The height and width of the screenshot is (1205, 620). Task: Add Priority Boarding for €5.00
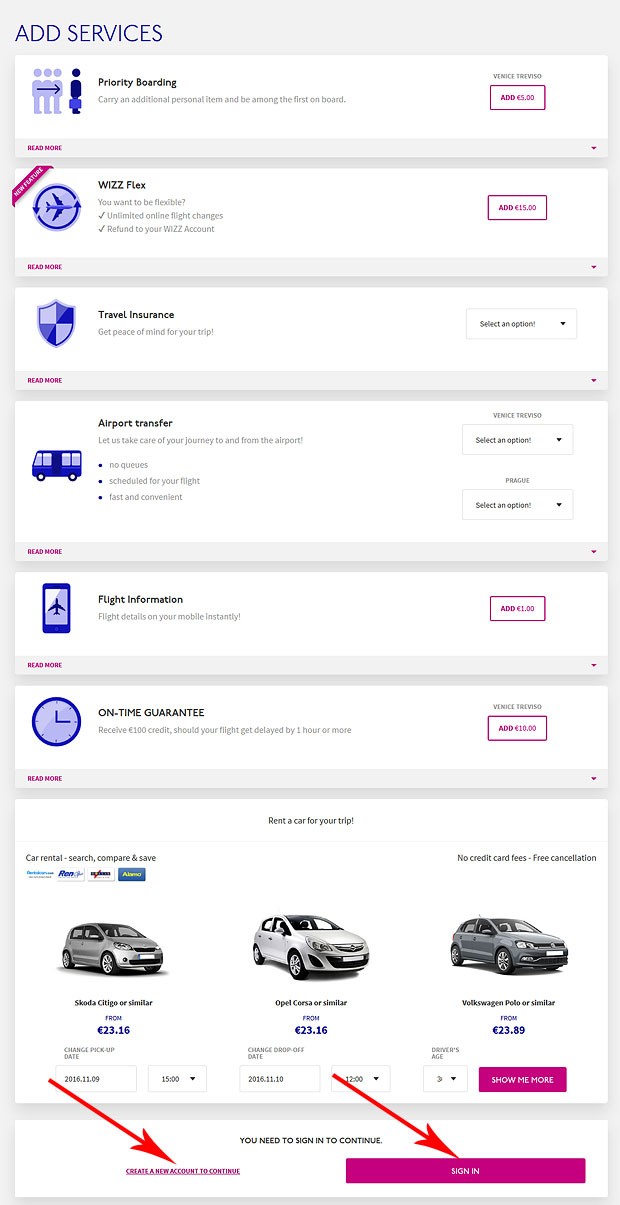[x=517, y=97]
